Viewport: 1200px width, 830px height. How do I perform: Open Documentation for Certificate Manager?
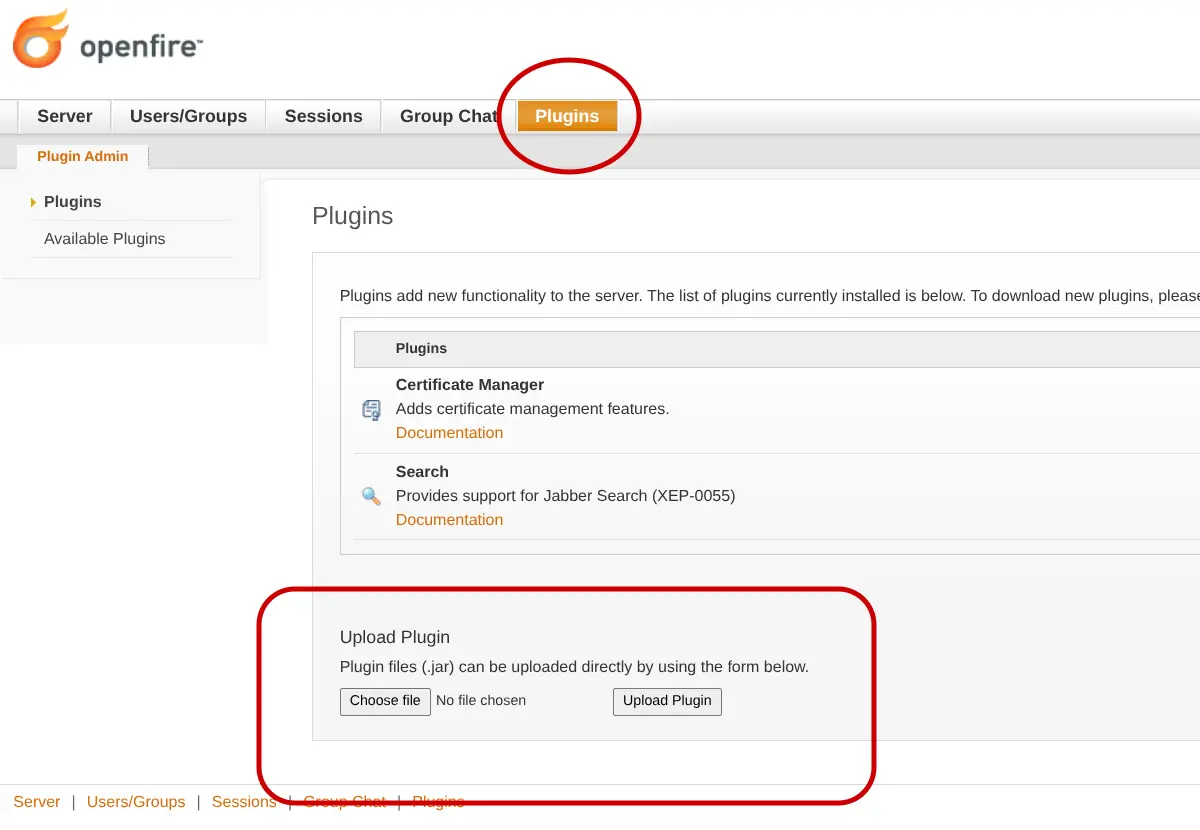(449, 432)
